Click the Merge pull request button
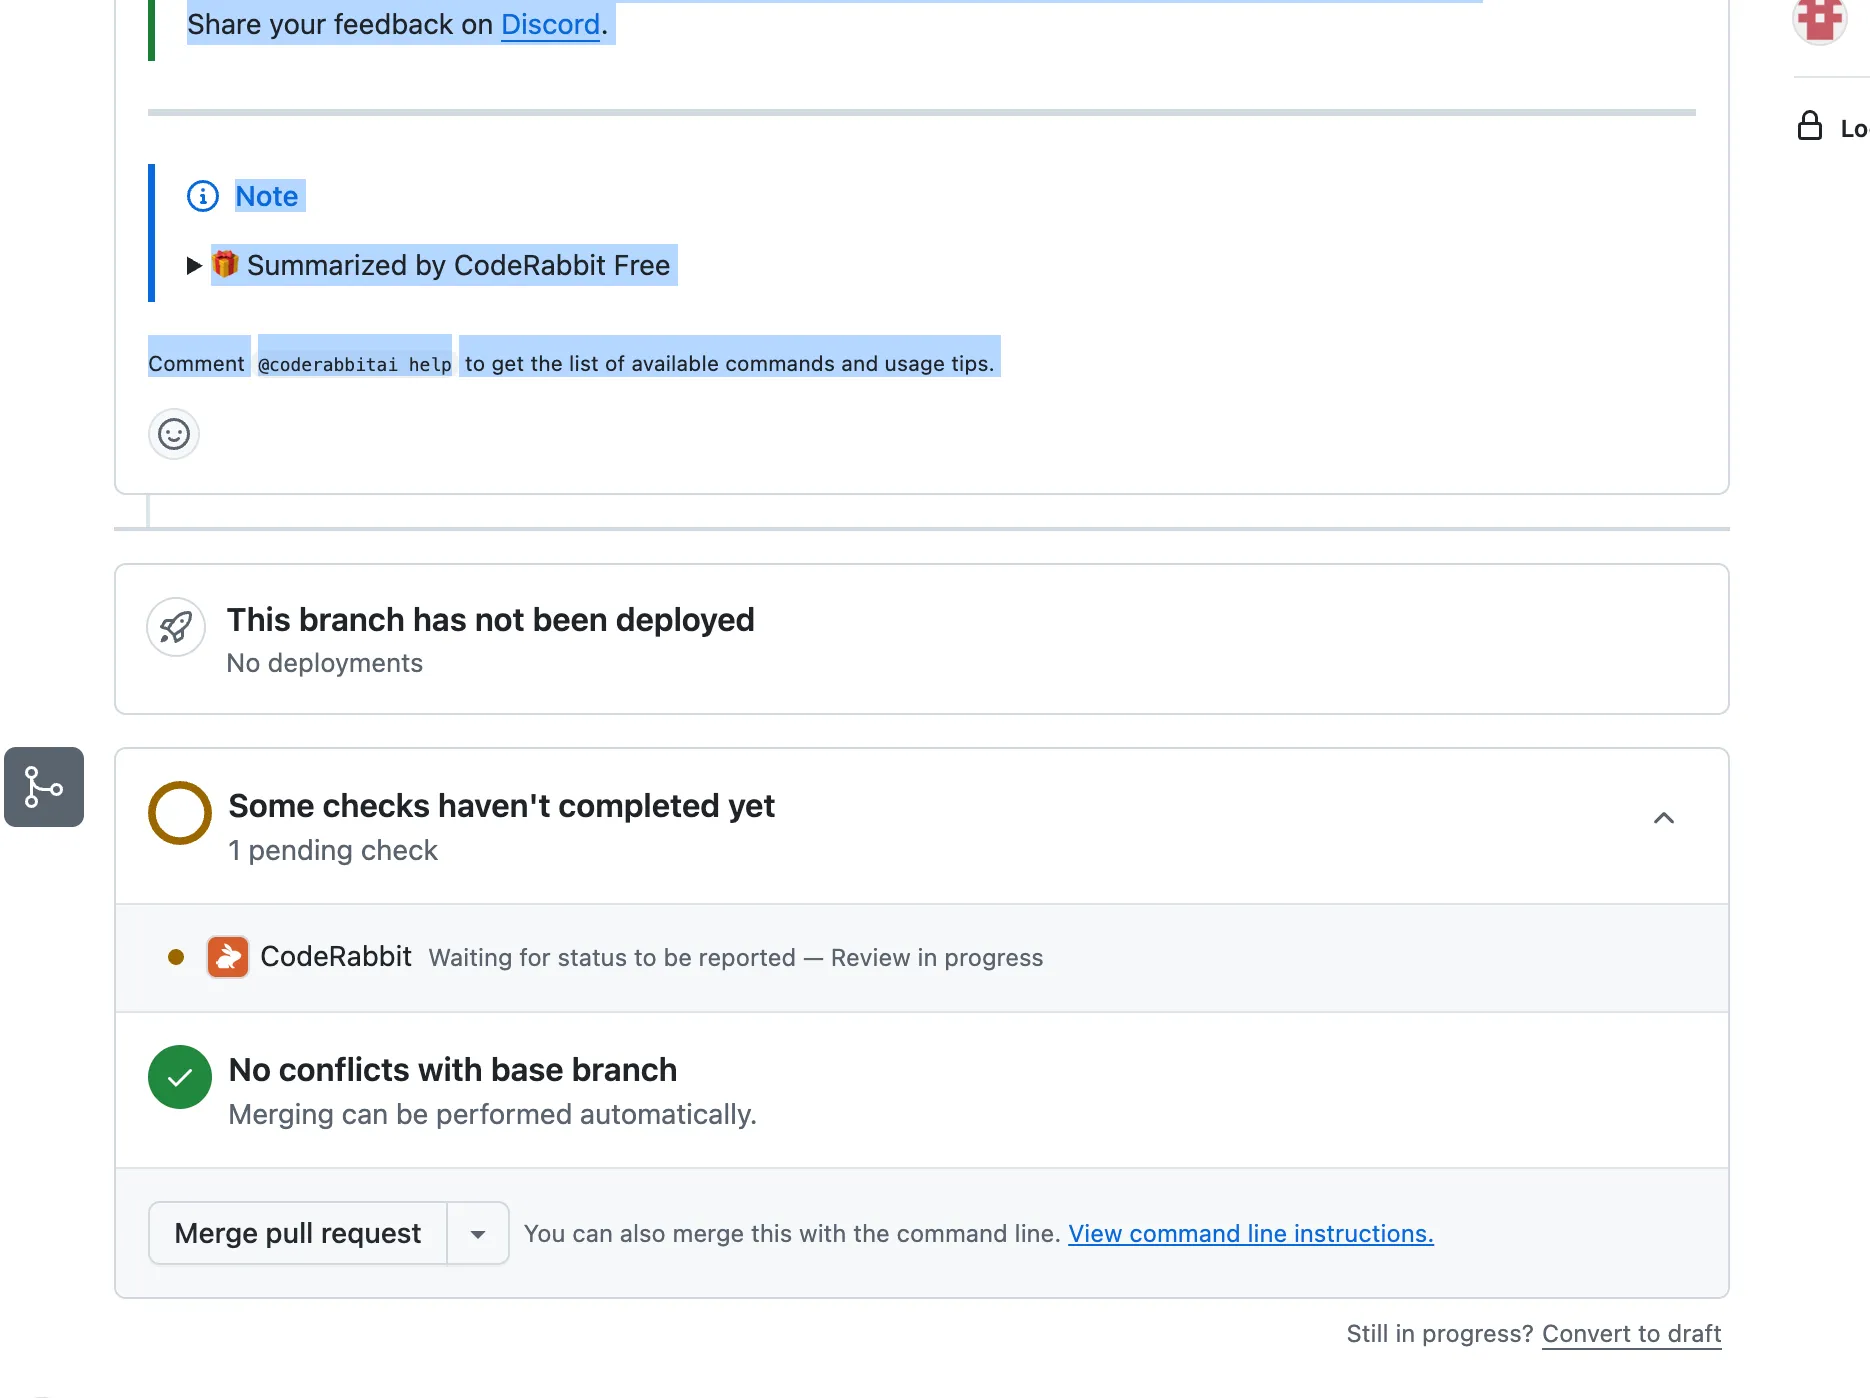 point(297,1233)
